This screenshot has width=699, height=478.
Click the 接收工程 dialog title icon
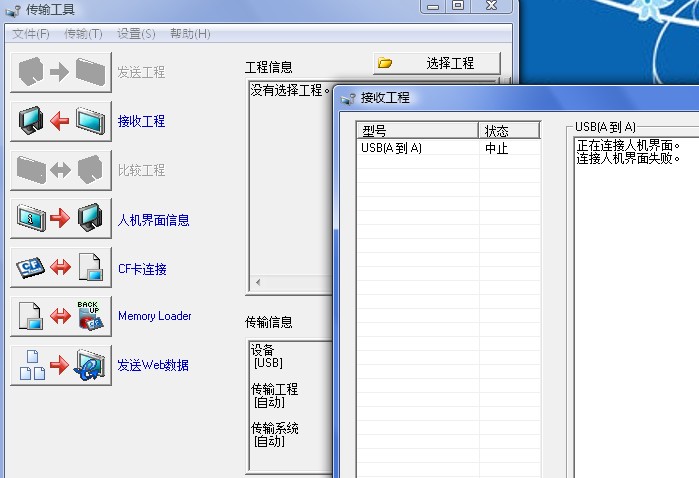(x=348, y=98)
